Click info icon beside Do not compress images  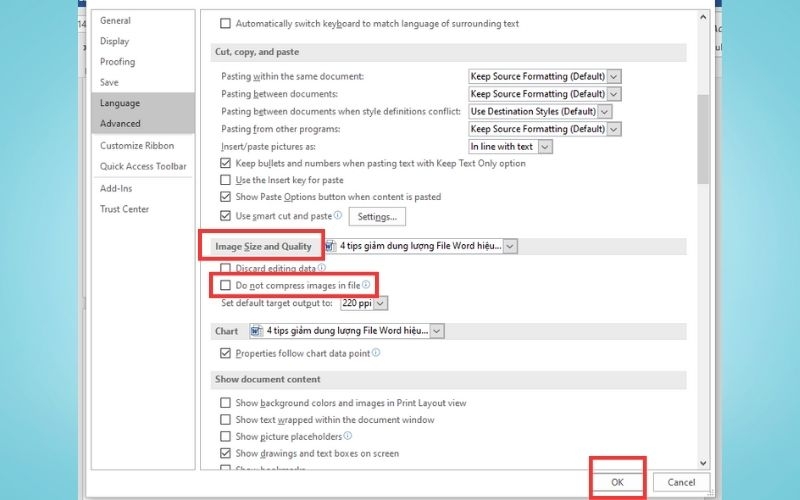pos(366,285)
